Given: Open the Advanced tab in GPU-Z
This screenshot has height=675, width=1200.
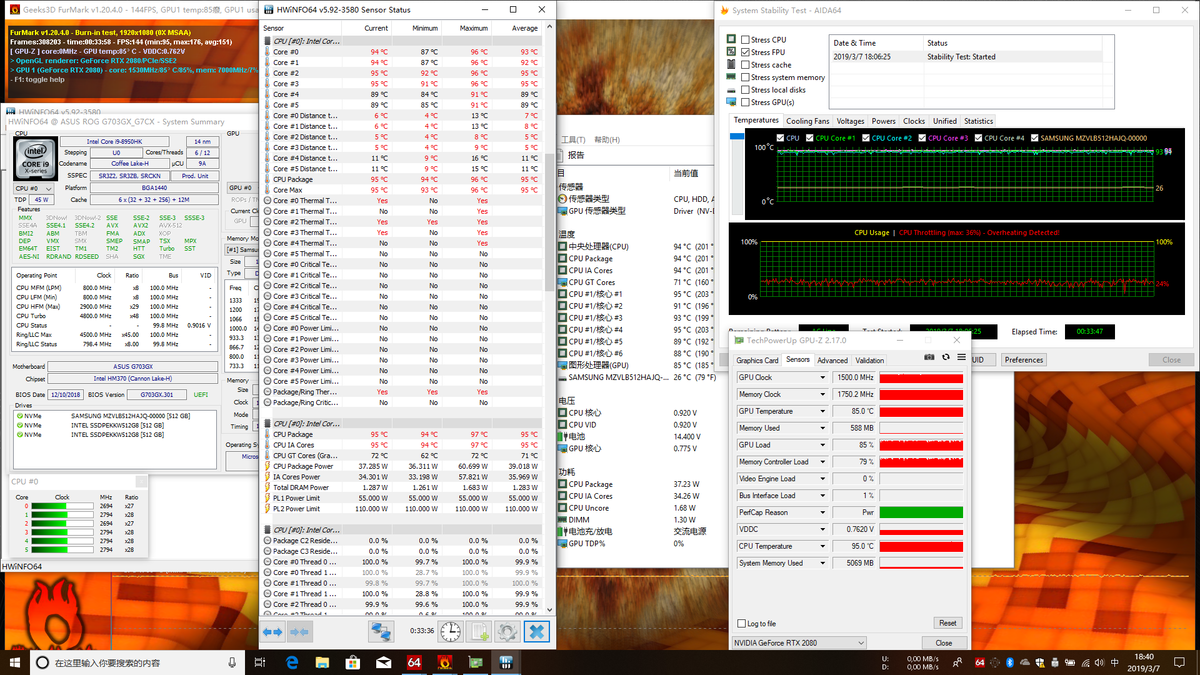Looking at the screenshot, I should point(832,360).
